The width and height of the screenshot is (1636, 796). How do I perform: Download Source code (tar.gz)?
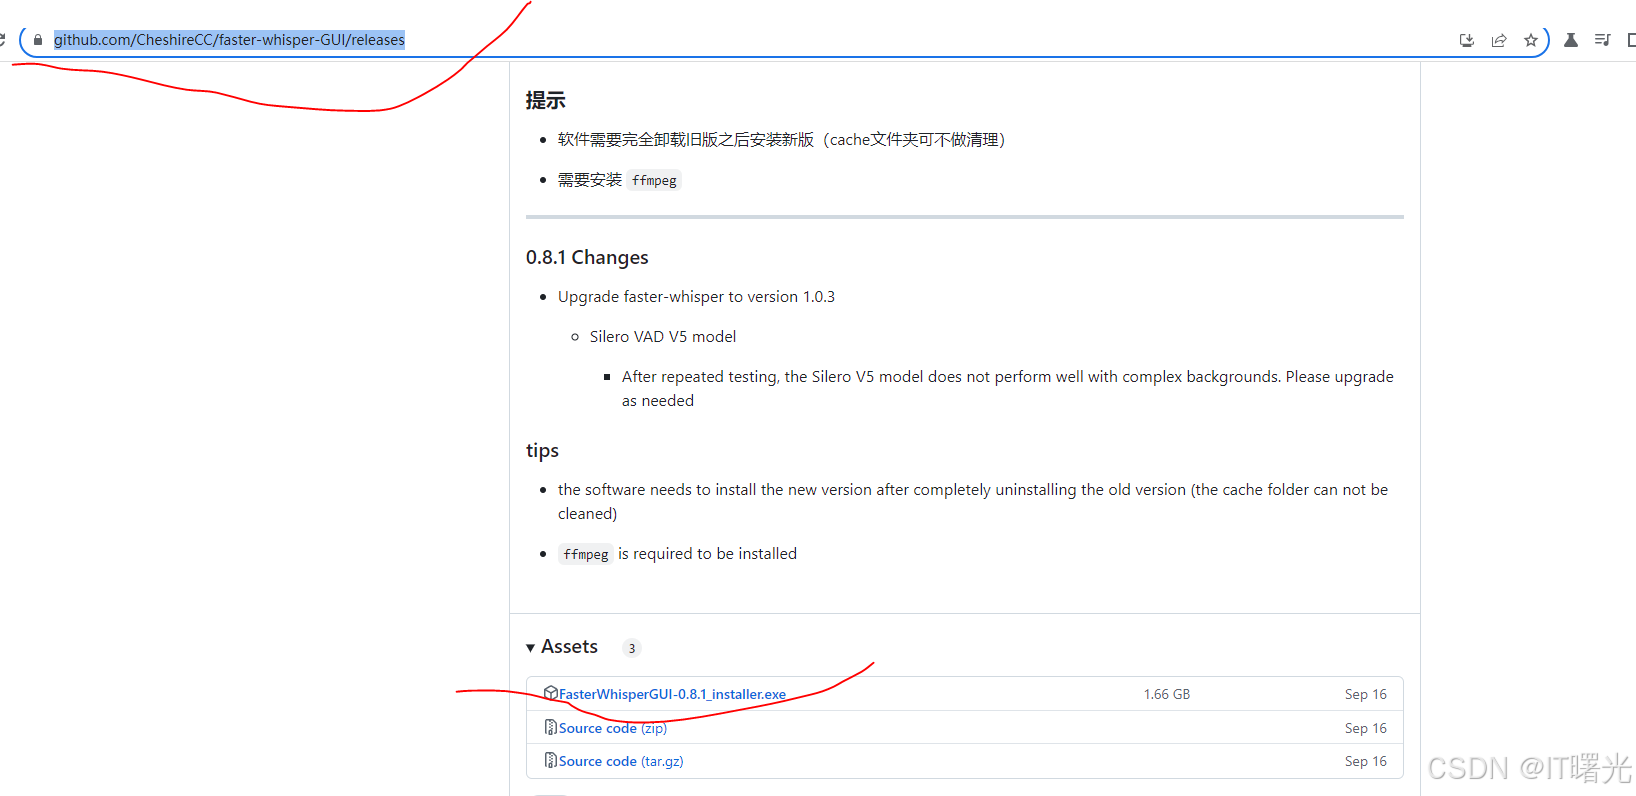(x=621, y=761)
